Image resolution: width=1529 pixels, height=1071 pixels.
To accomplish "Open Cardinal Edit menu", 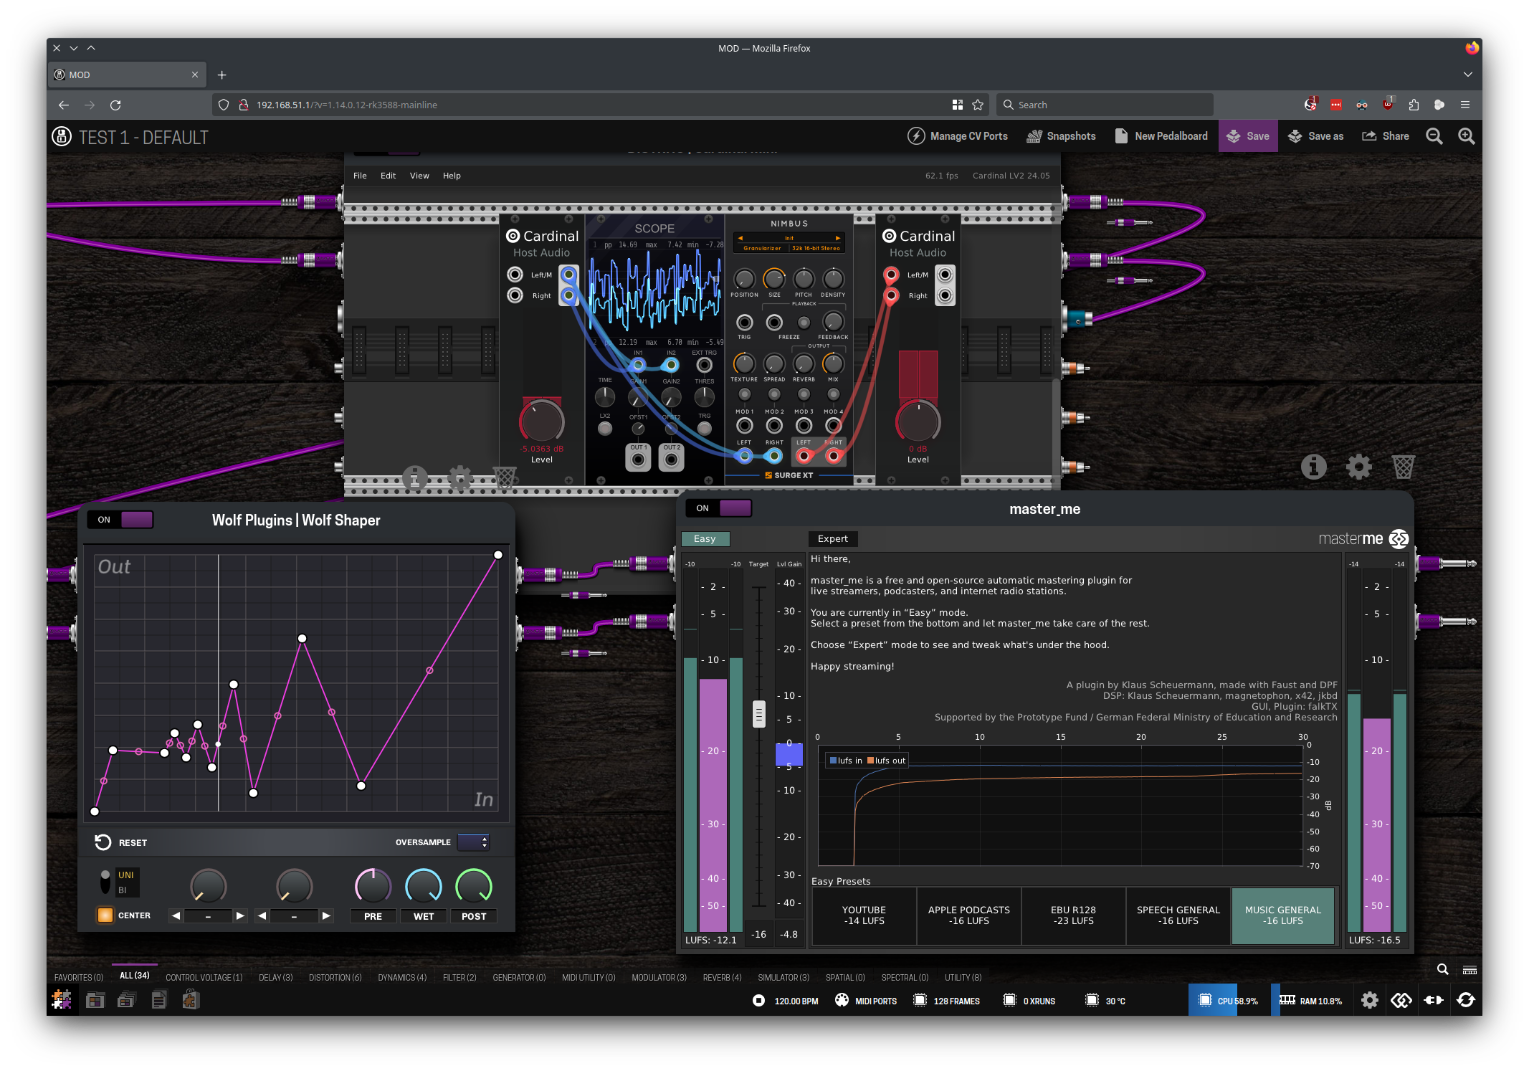I will 388,176.
